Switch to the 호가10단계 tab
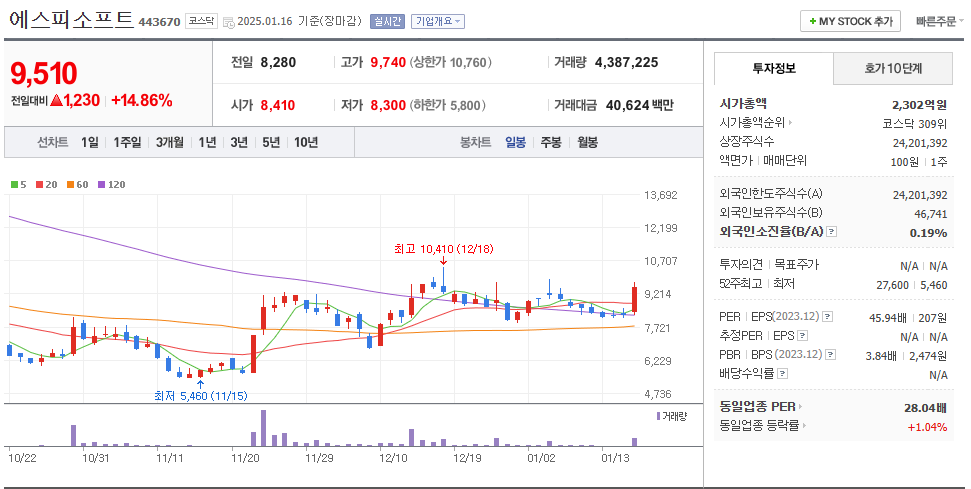The image size is (971, 489). [893, 68]
